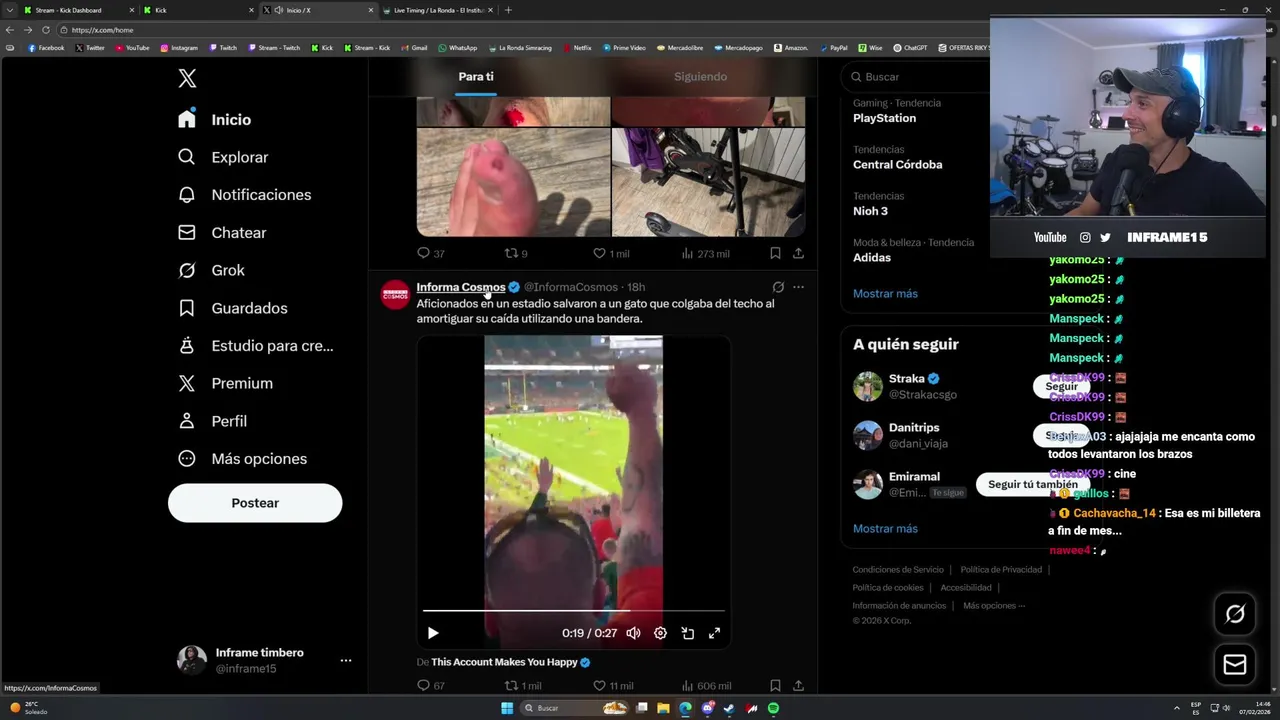
Task: Repost the top post with 9 reposts
Action: pyautogui.click(x=516, y=254)
